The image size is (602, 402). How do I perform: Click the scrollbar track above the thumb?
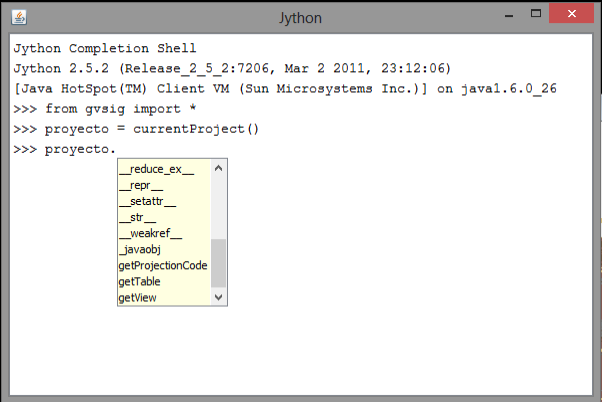click(218, 205)
